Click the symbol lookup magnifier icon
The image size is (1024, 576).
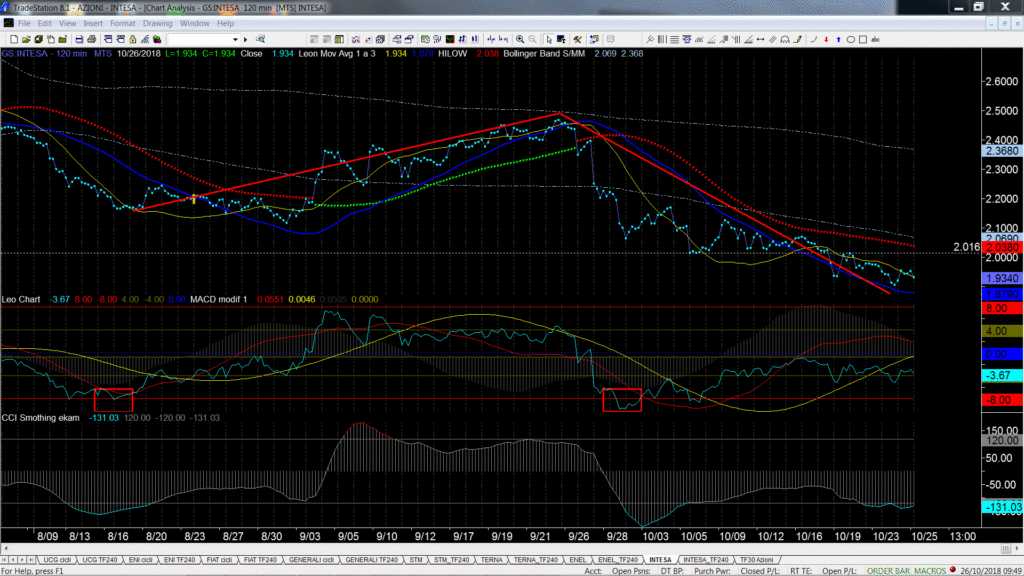(260, 39)
